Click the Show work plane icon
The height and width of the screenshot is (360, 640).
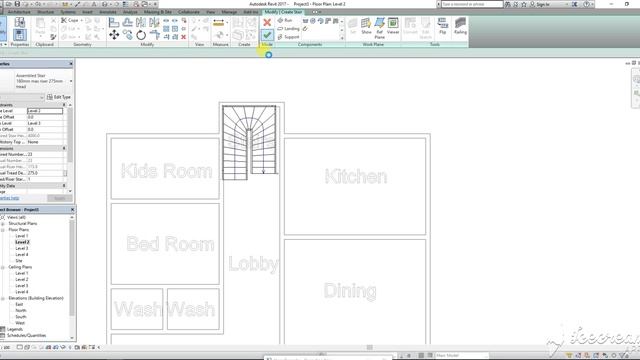[366, 26]
